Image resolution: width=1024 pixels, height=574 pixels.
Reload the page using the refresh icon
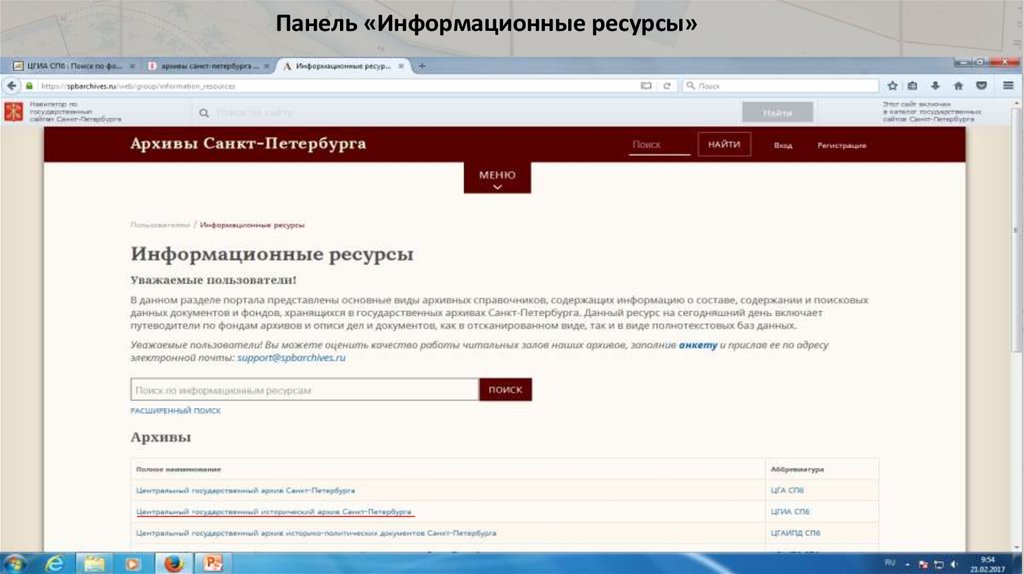[667, 86]
